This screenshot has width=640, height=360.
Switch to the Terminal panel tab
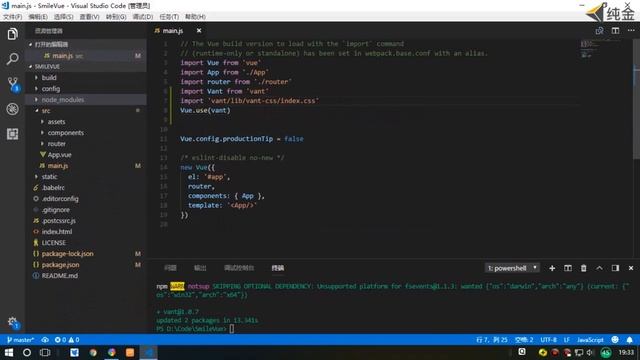click(278, 268)
